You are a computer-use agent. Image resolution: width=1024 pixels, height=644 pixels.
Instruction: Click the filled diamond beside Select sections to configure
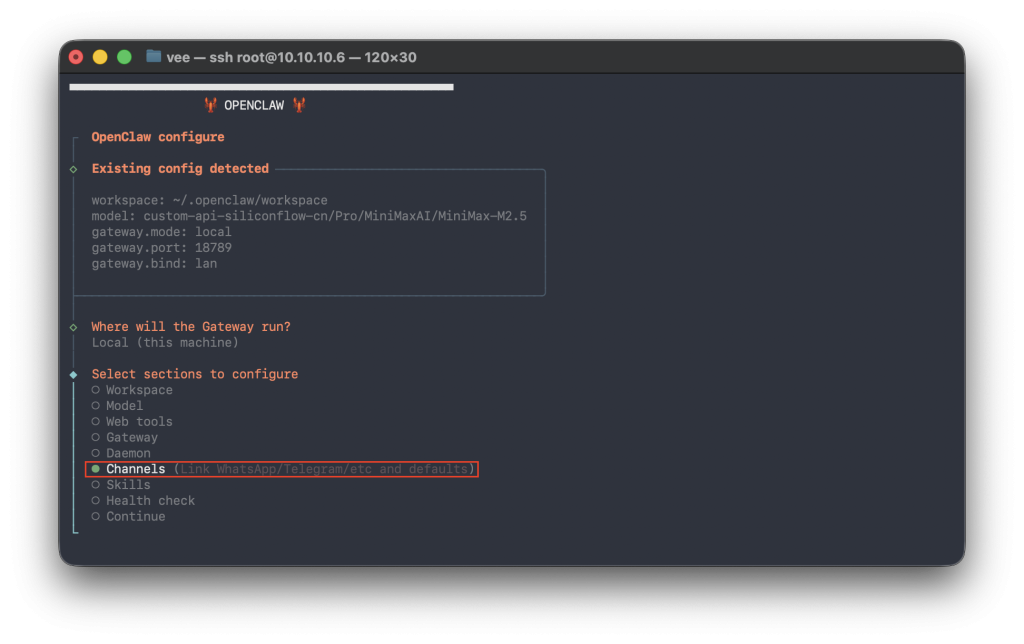click(x=74, y=374)
